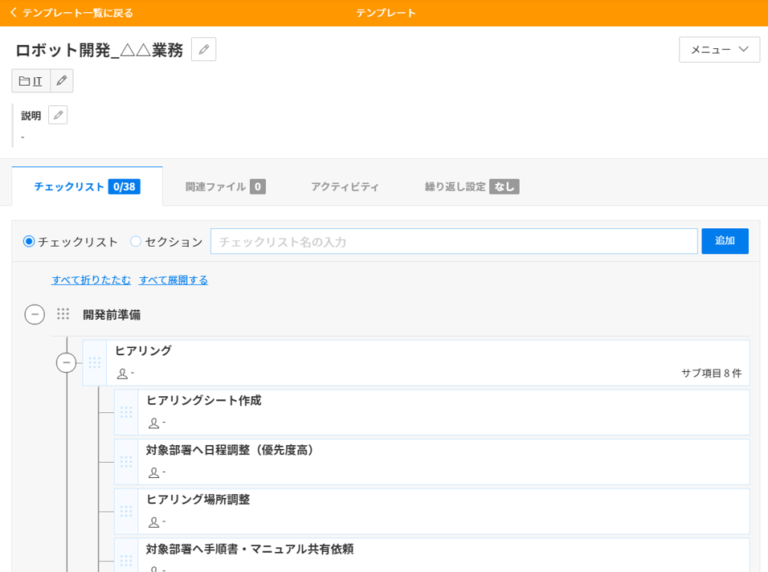This screenshot has width=768, height=572.
Task: Open the メニュー dropdown
Action: [719, 50]
